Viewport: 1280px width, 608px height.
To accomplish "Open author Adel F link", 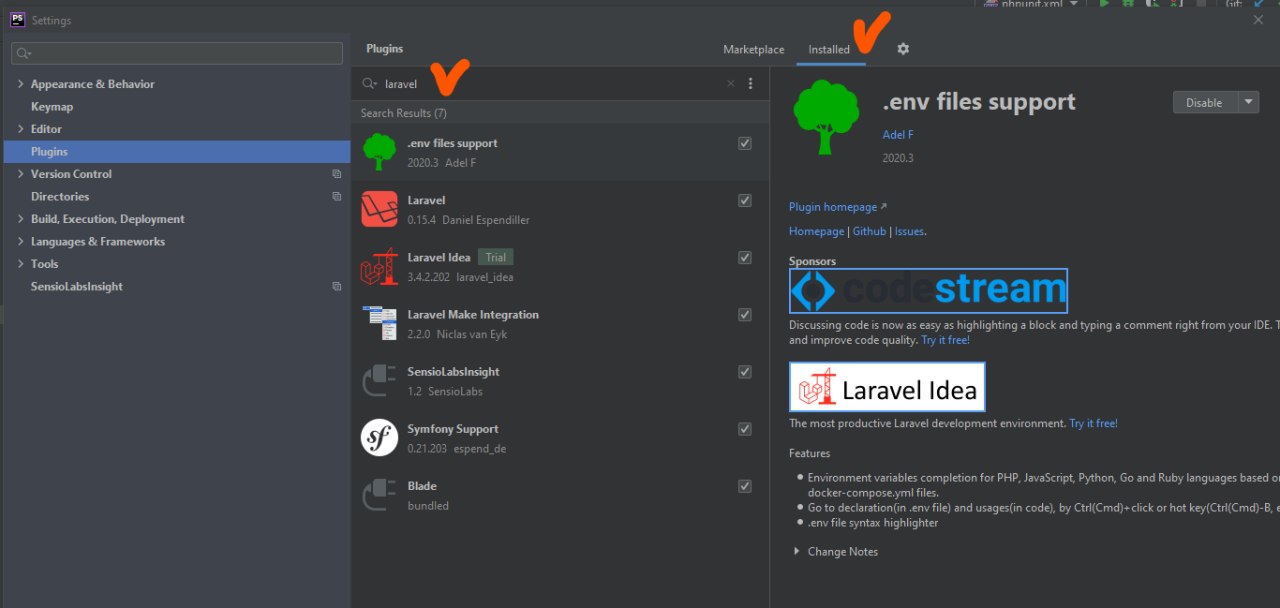I will pyautogui.click(x=898, y=135).
